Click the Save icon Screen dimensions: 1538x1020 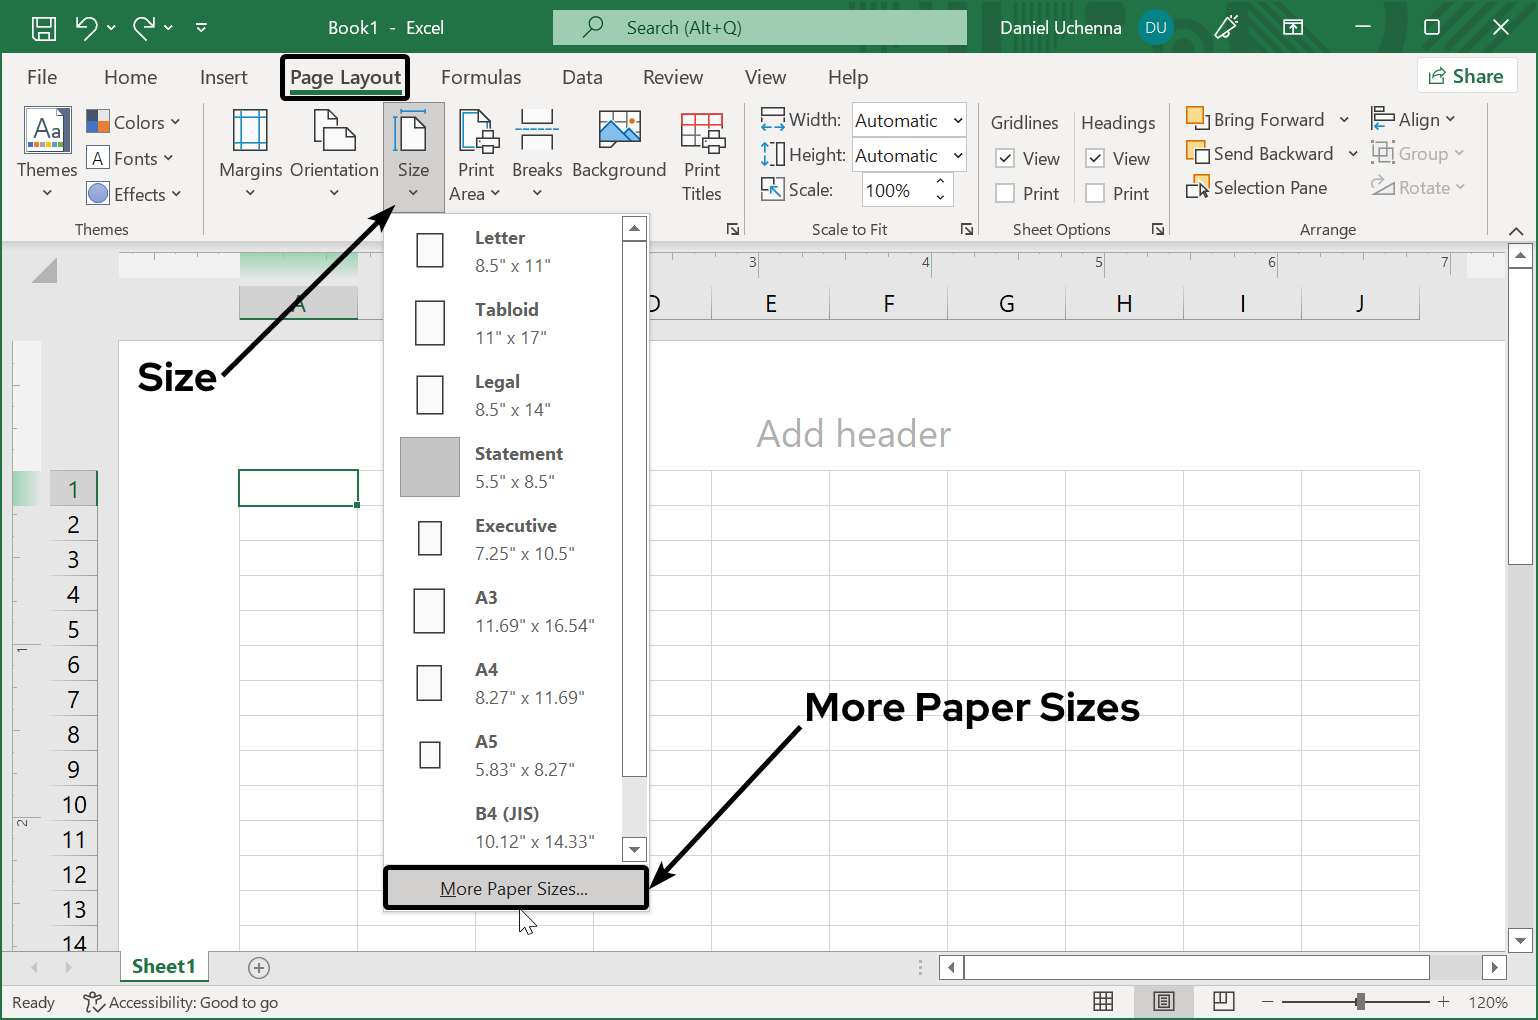pyautogui.click(x=43, y=27)
